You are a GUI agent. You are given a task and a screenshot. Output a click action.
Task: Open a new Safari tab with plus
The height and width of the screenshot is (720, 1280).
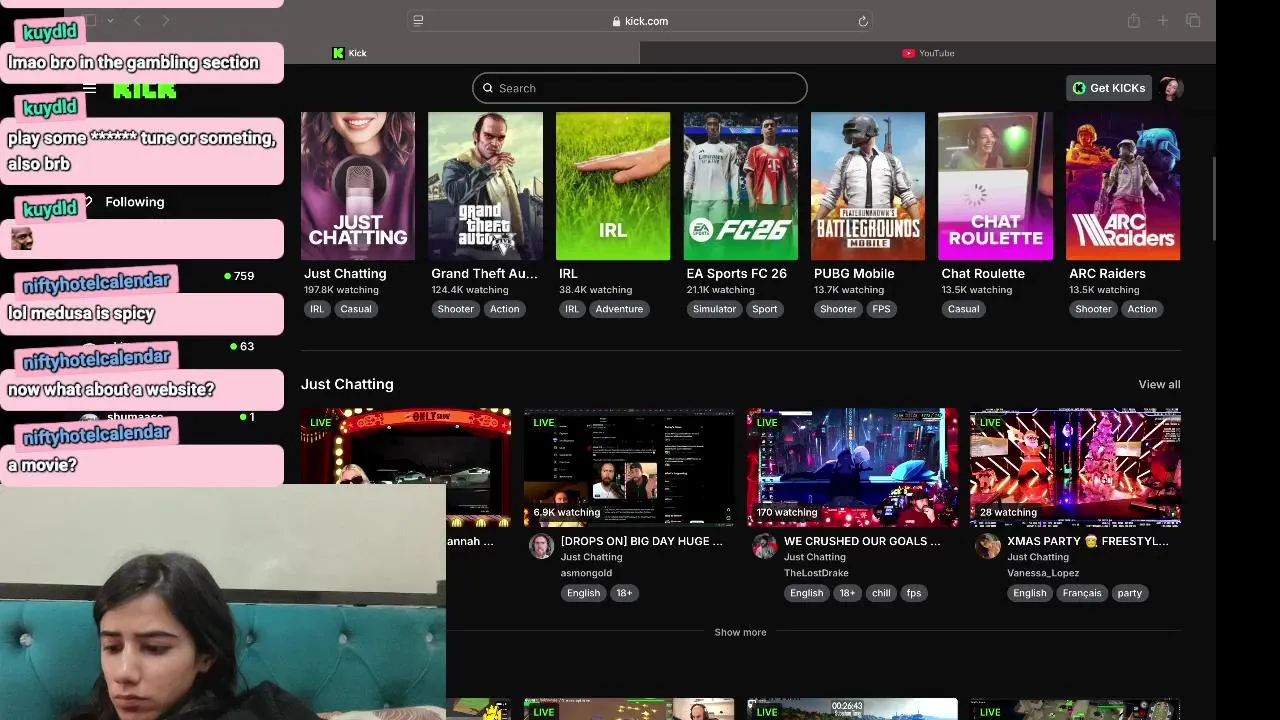point(1163,21)
